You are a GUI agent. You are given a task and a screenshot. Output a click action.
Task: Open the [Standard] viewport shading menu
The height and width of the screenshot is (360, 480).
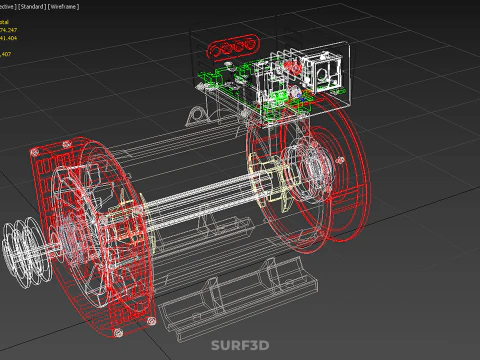32,7
